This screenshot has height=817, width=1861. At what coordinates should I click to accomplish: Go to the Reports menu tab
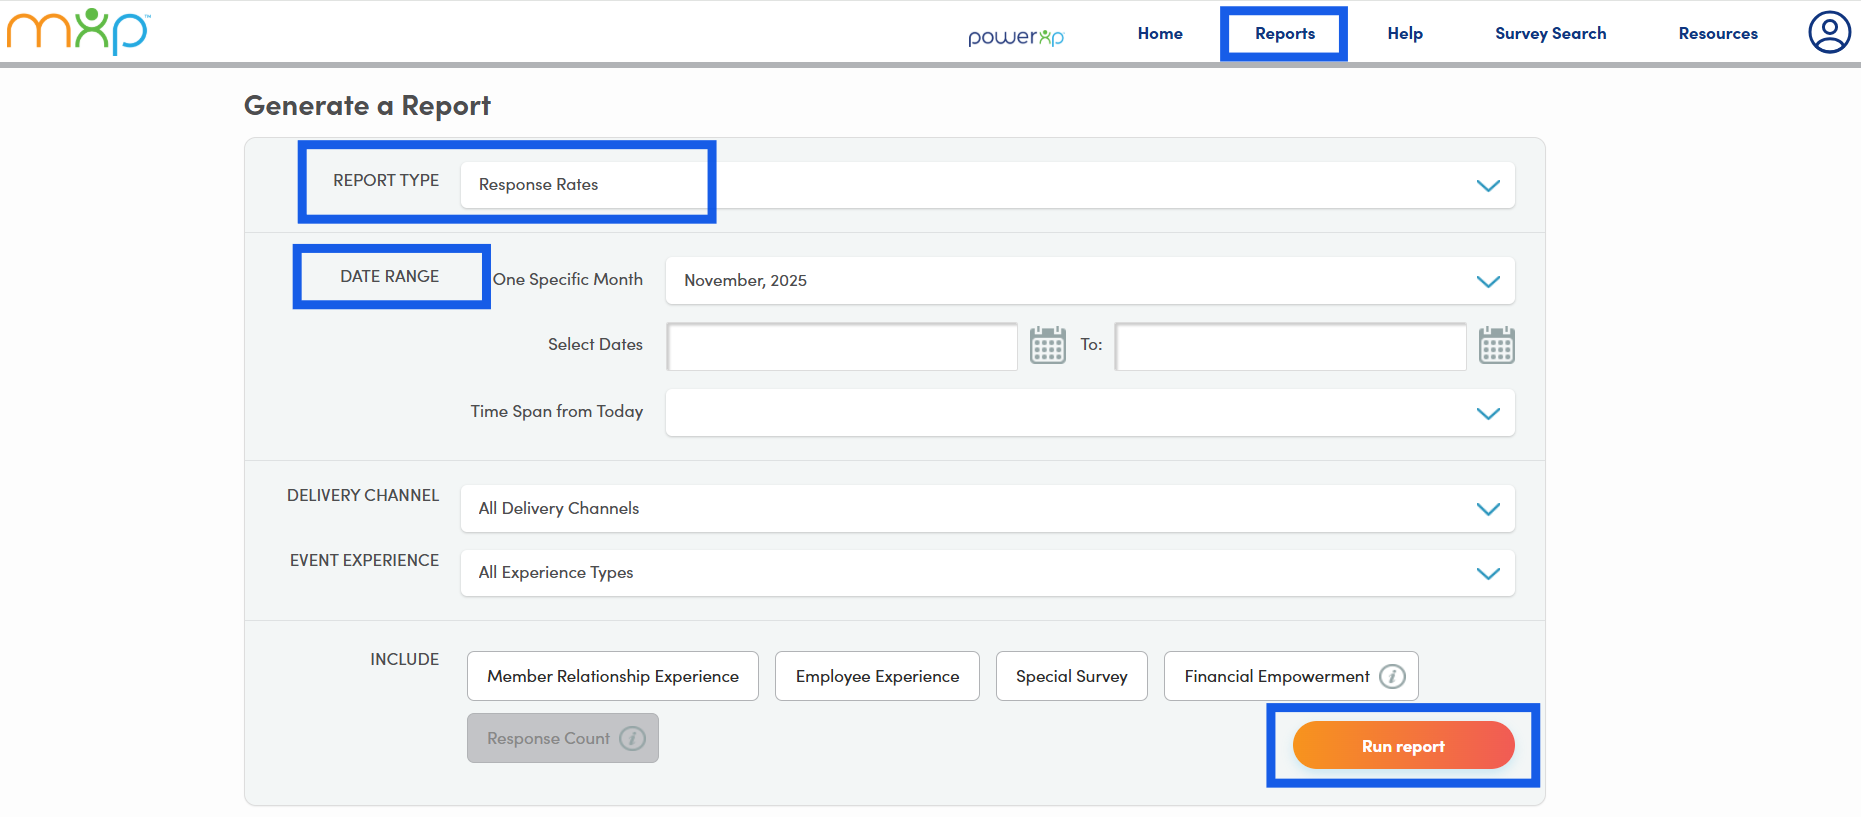(x=1284, y=34)
